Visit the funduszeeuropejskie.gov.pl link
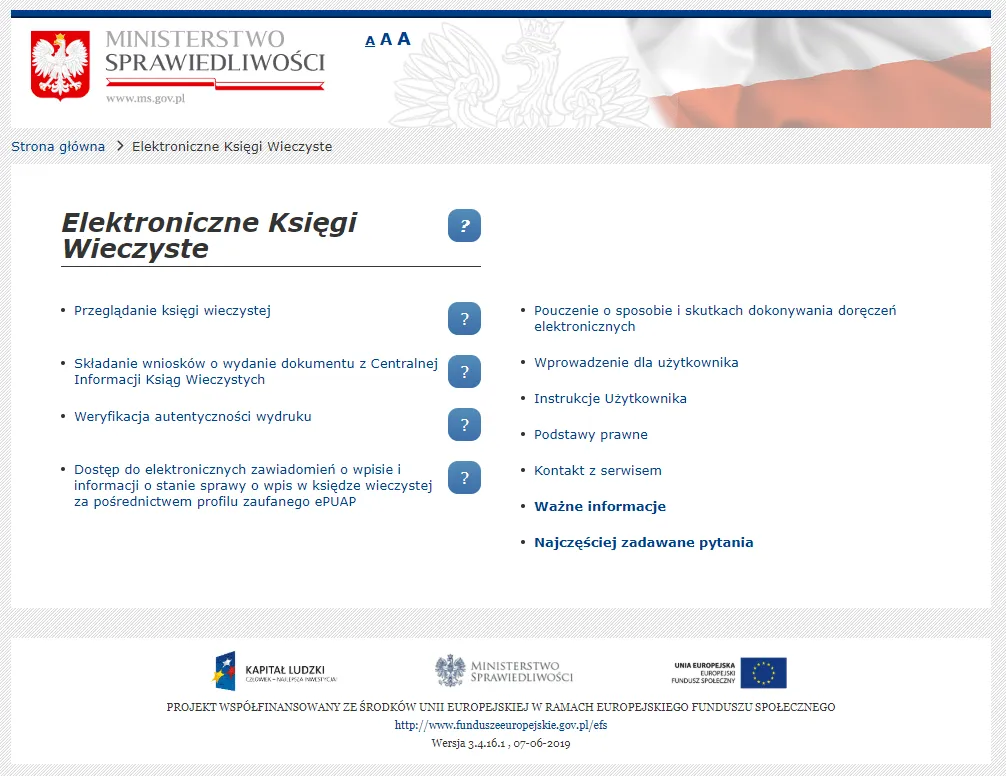Screen dimensions: 1006x776 pyautogui.click(x=503, y=725)
